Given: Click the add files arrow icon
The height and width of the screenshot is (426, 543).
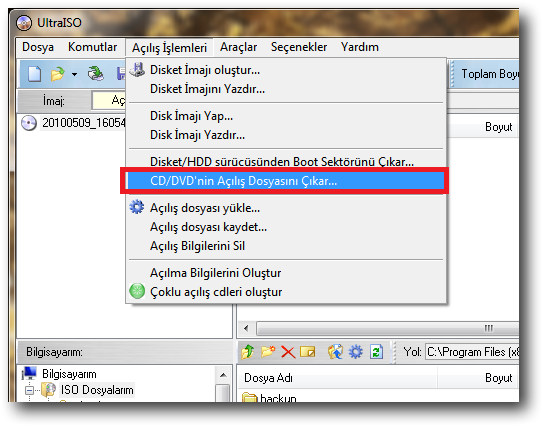Looking at the screenshot, I should tap(335, 352).
